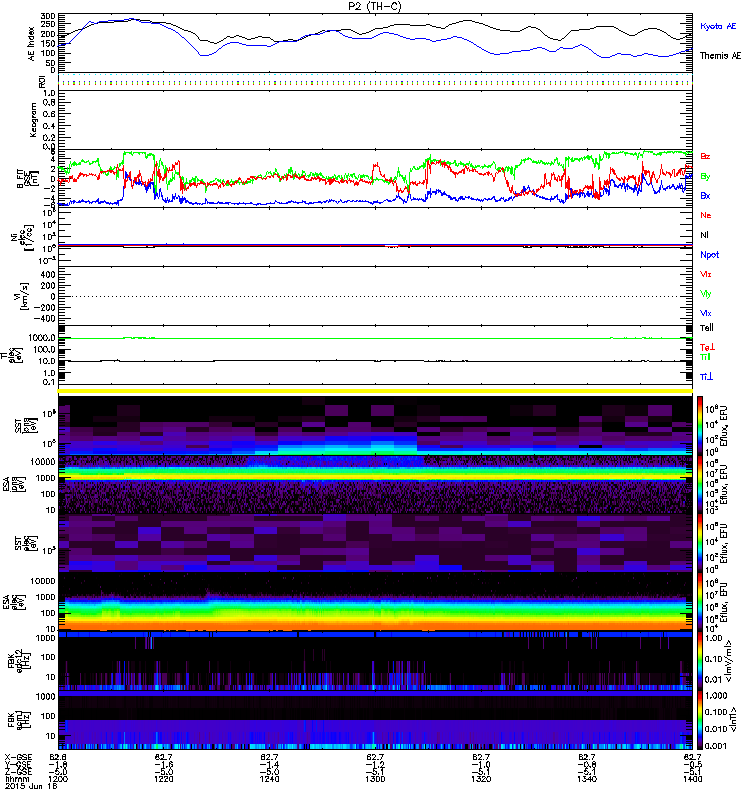Click the 1220 time tick label

click(x=164, y=779)
